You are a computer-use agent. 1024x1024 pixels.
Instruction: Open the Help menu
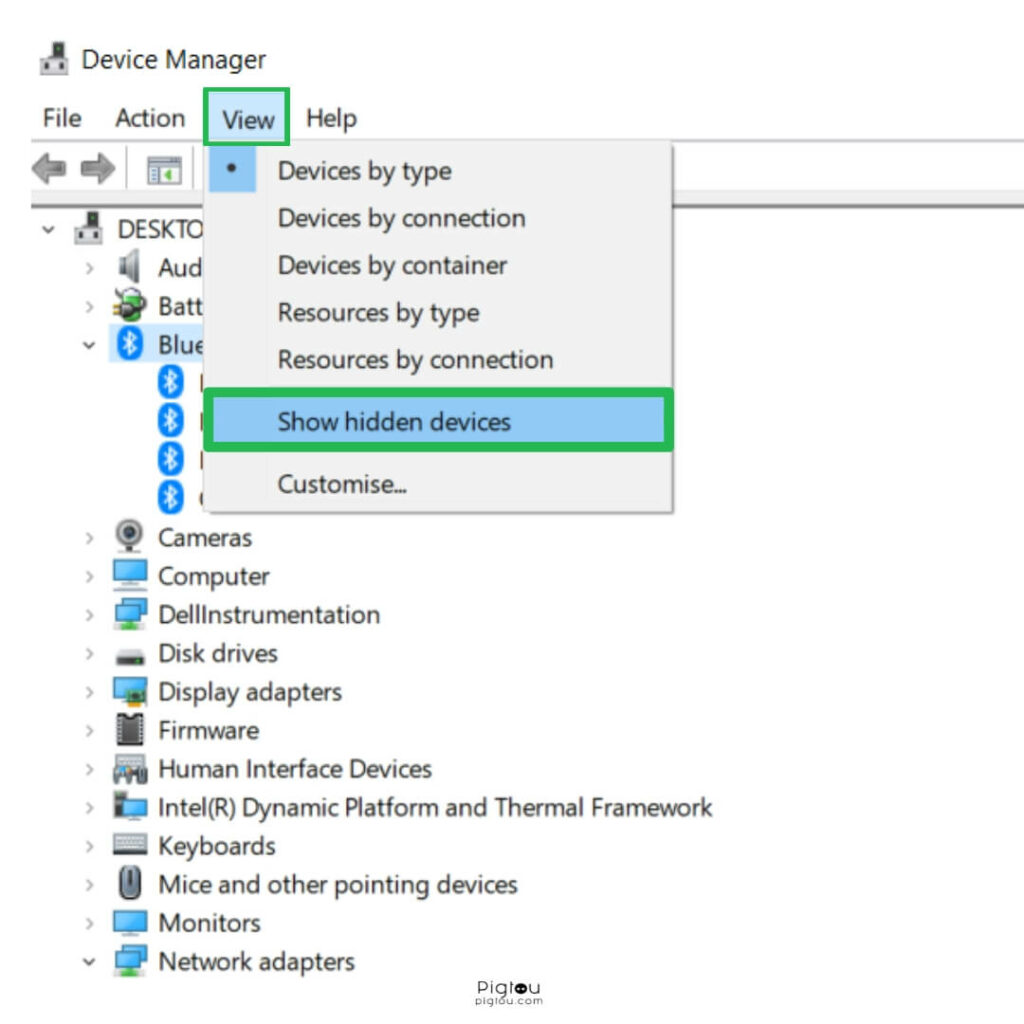[331, 118]
